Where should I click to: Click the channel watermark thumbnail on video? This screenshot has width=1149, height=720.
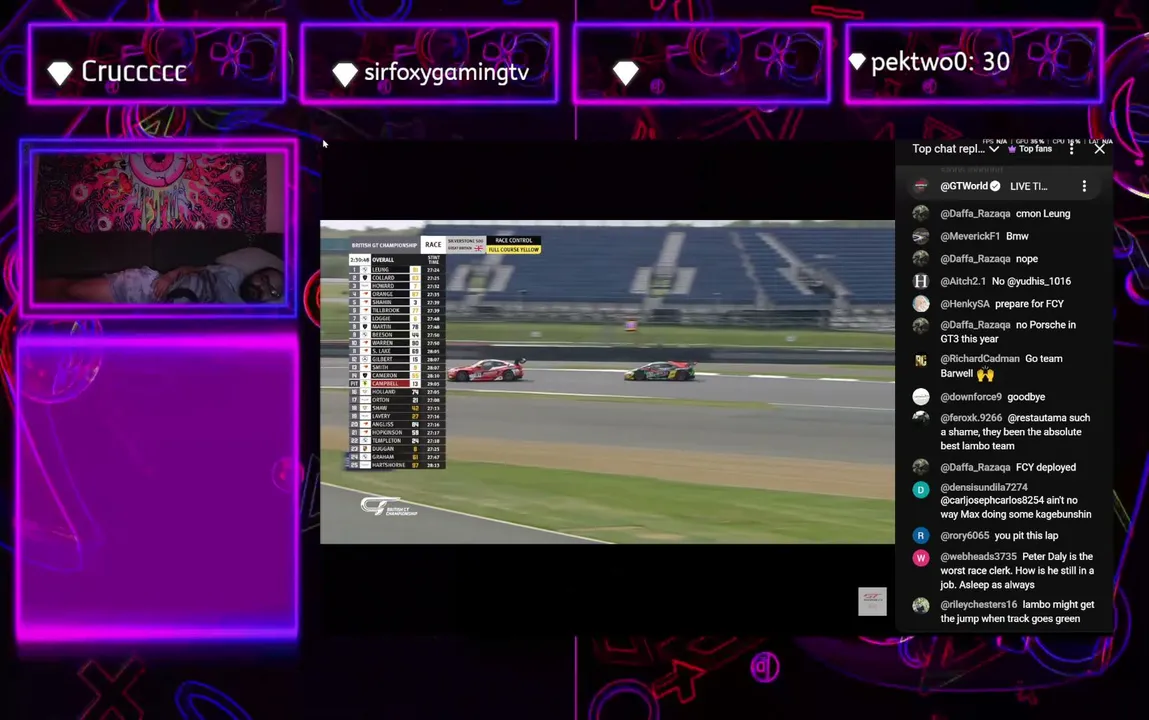click(x=872, y=601)
